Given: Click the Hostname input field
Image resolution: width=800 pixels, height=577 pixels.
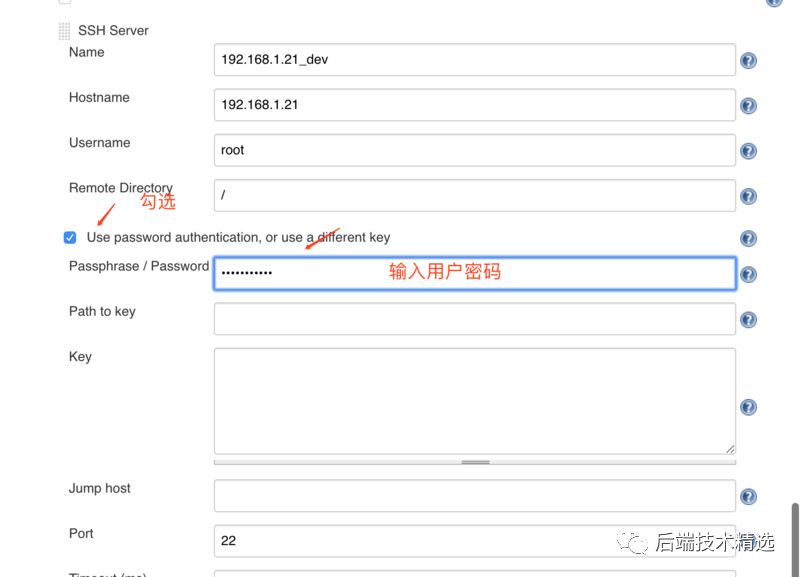Looking at the screenshot, I should [474, 105].
